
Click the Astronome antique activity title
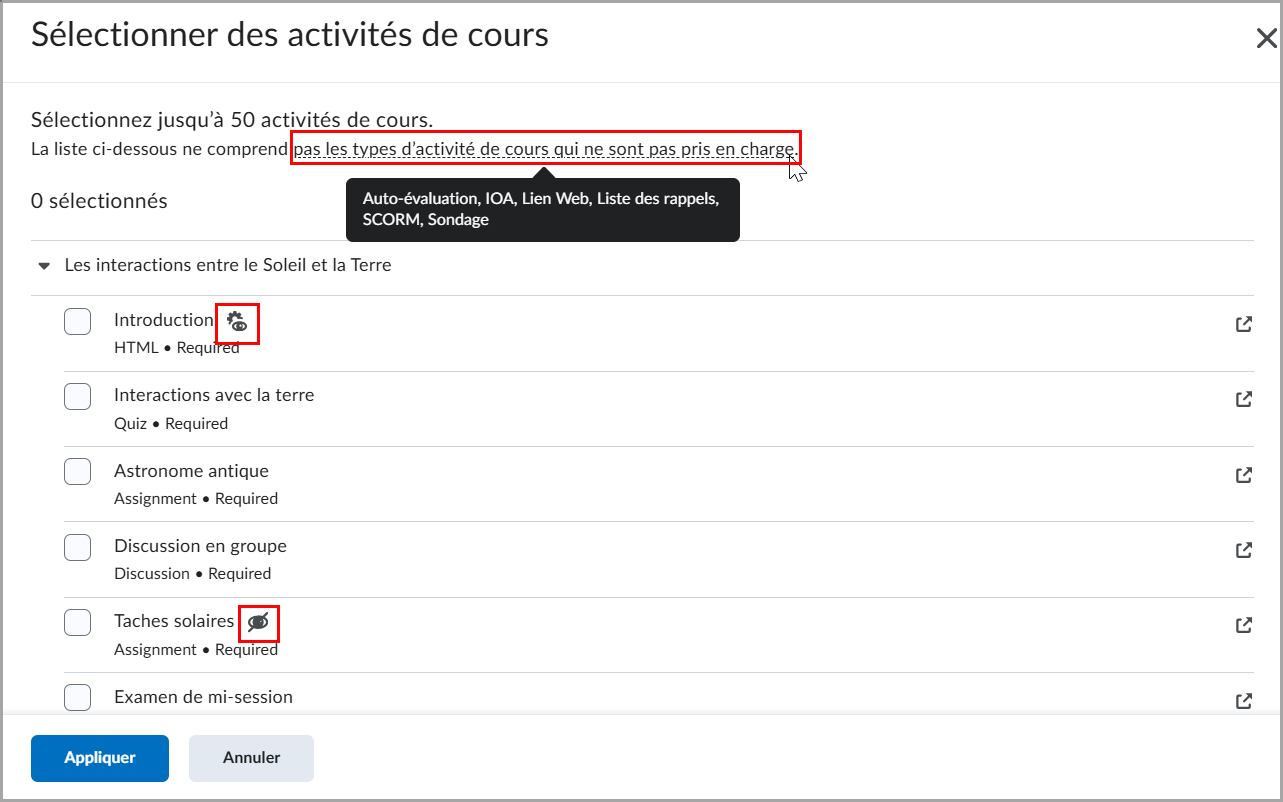[x=191, y=470]
